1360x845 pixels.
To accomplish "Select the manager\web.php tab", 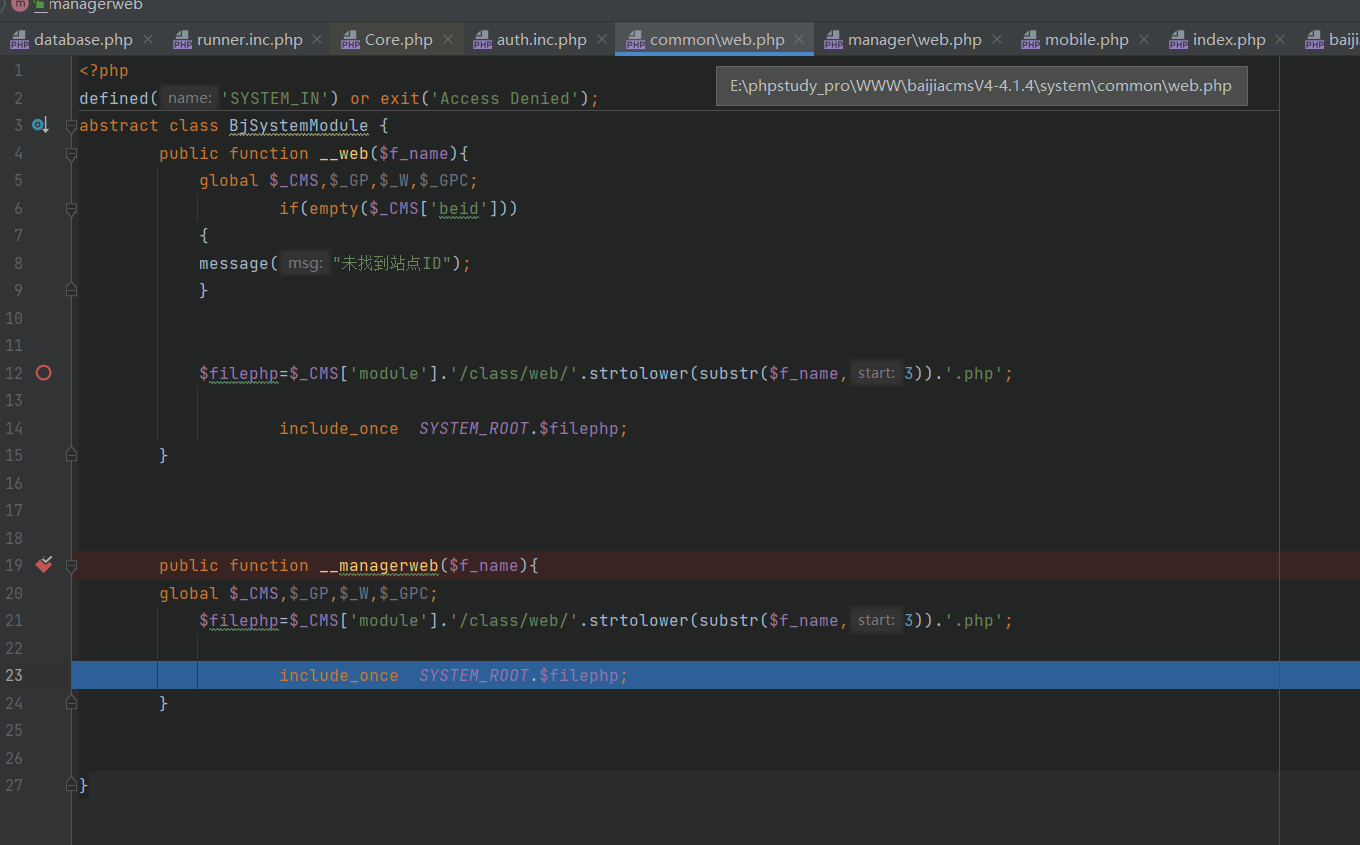I will [915, 40].
